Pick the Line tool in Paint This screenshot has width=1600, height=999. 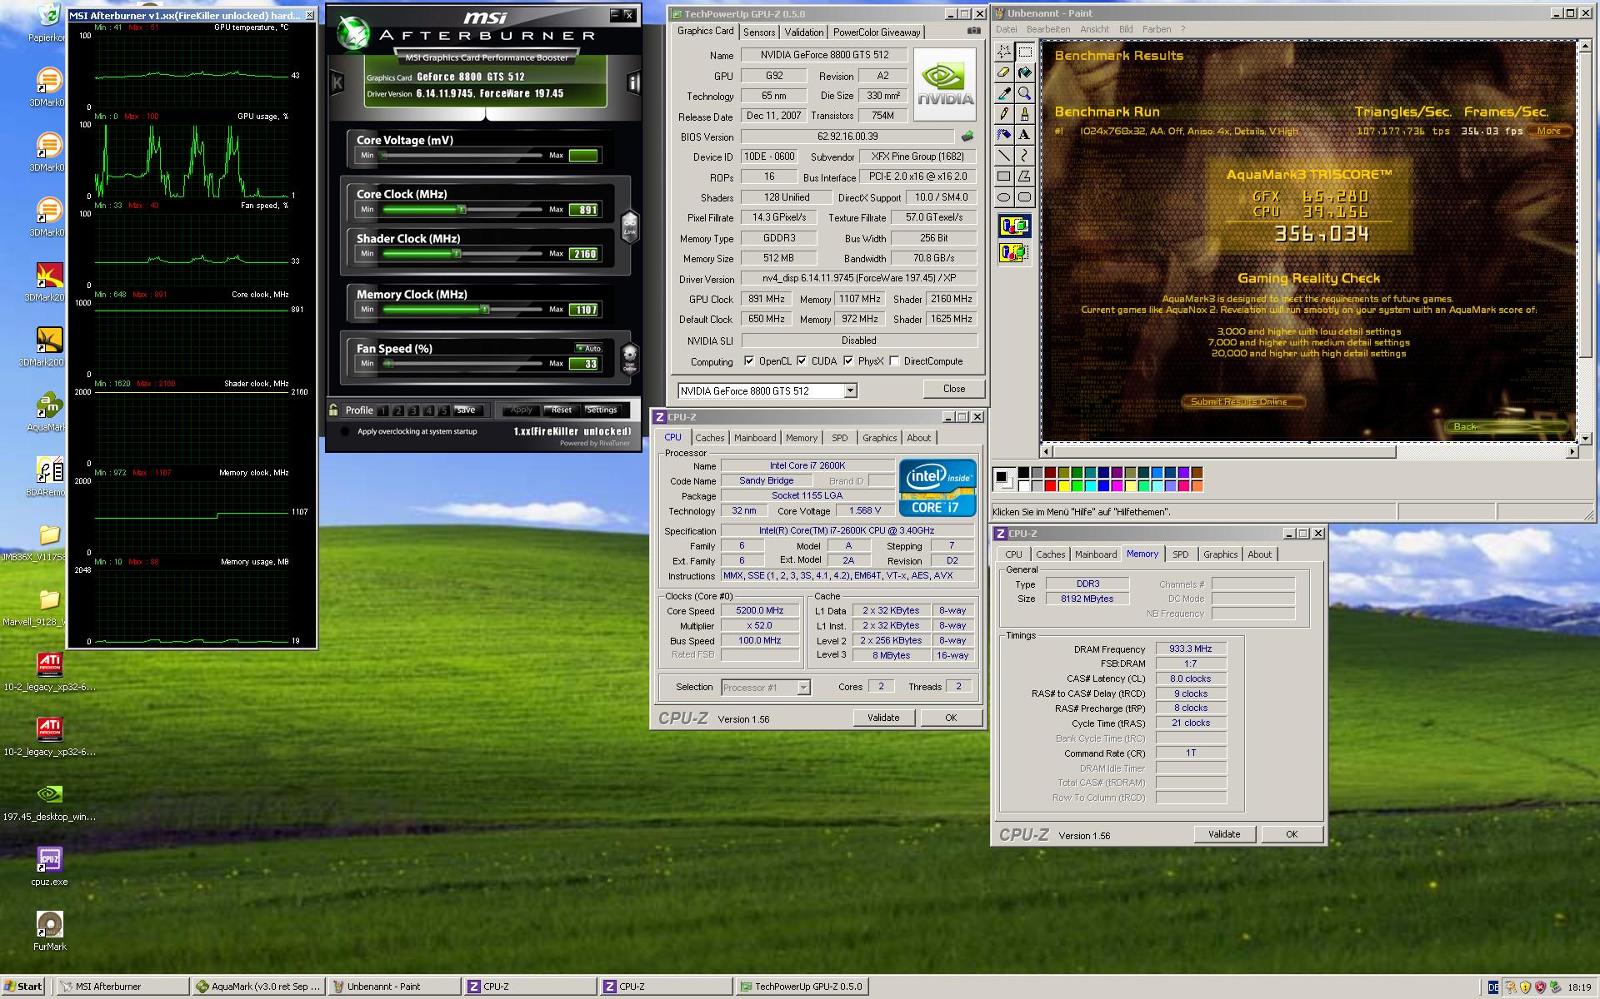point(1004,156)
